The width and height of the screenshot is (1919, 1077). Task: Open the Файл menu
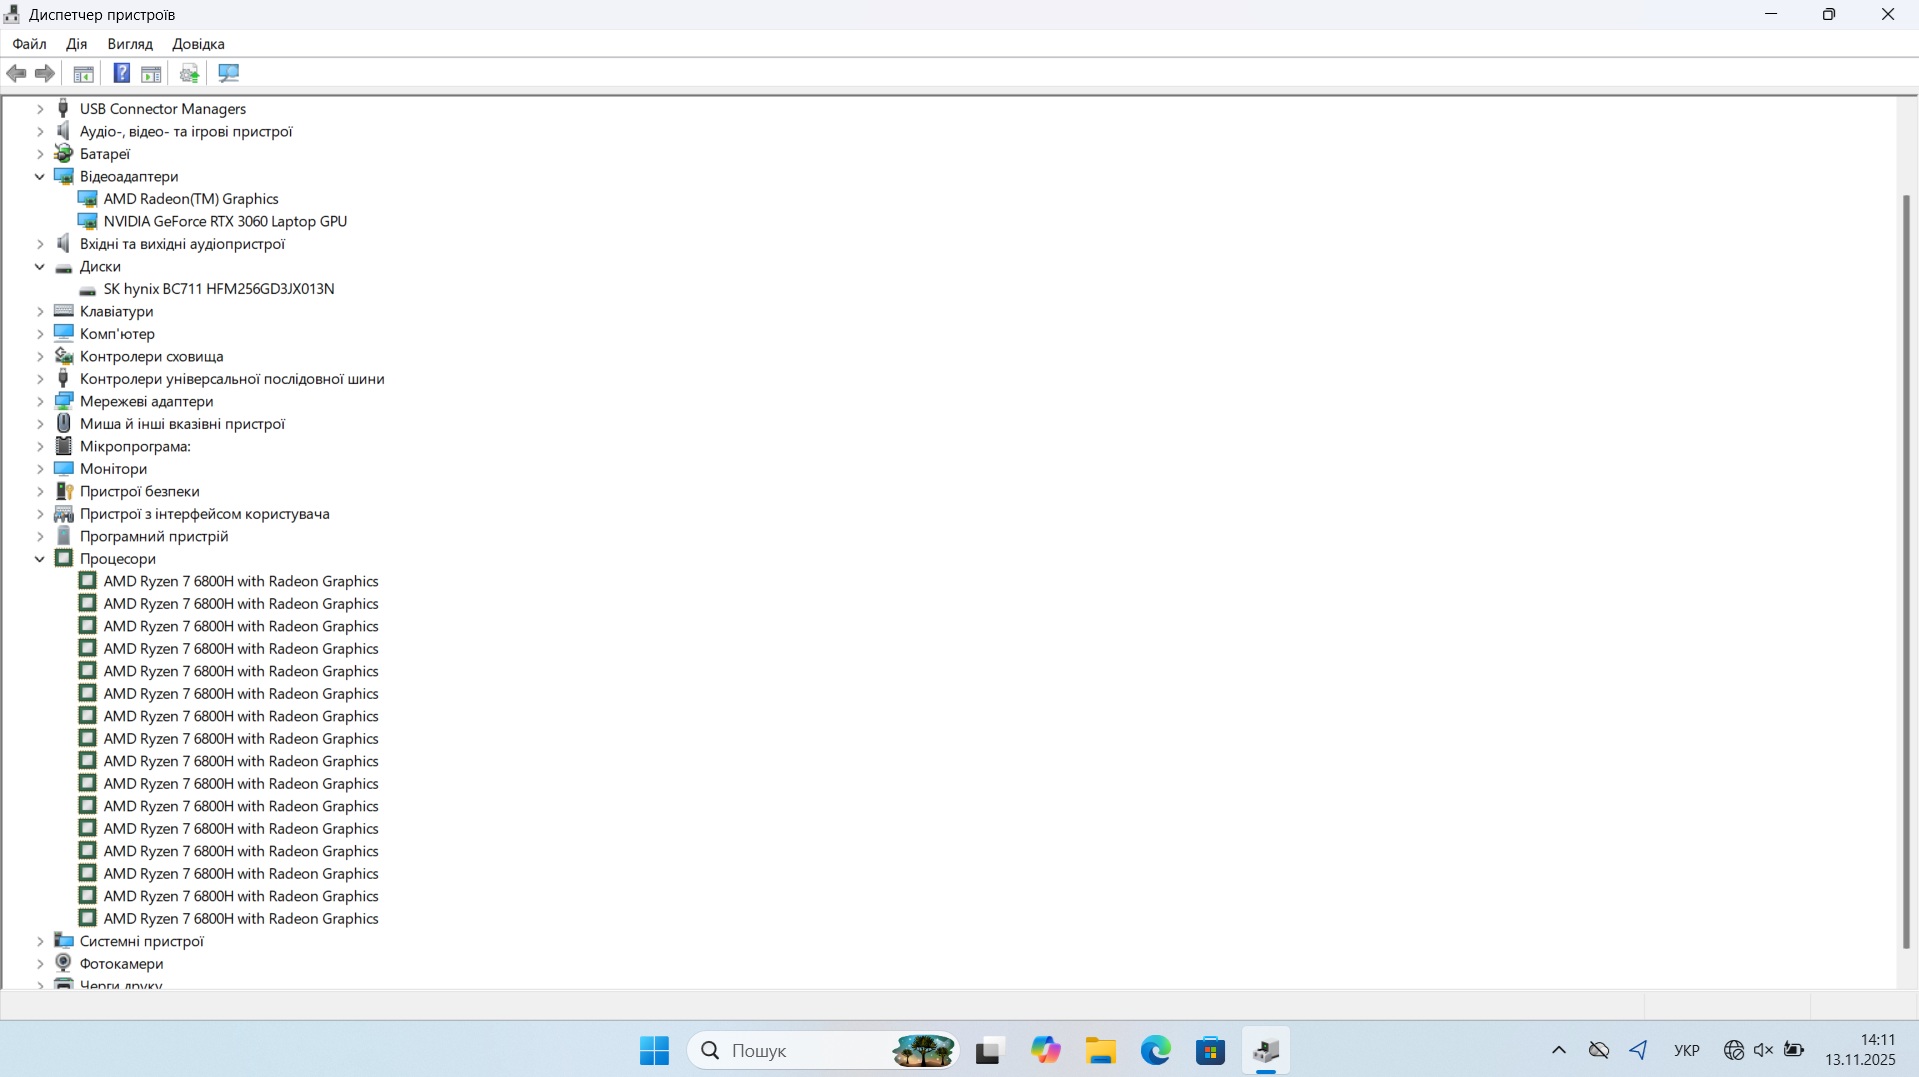click(x=29, y=44)
